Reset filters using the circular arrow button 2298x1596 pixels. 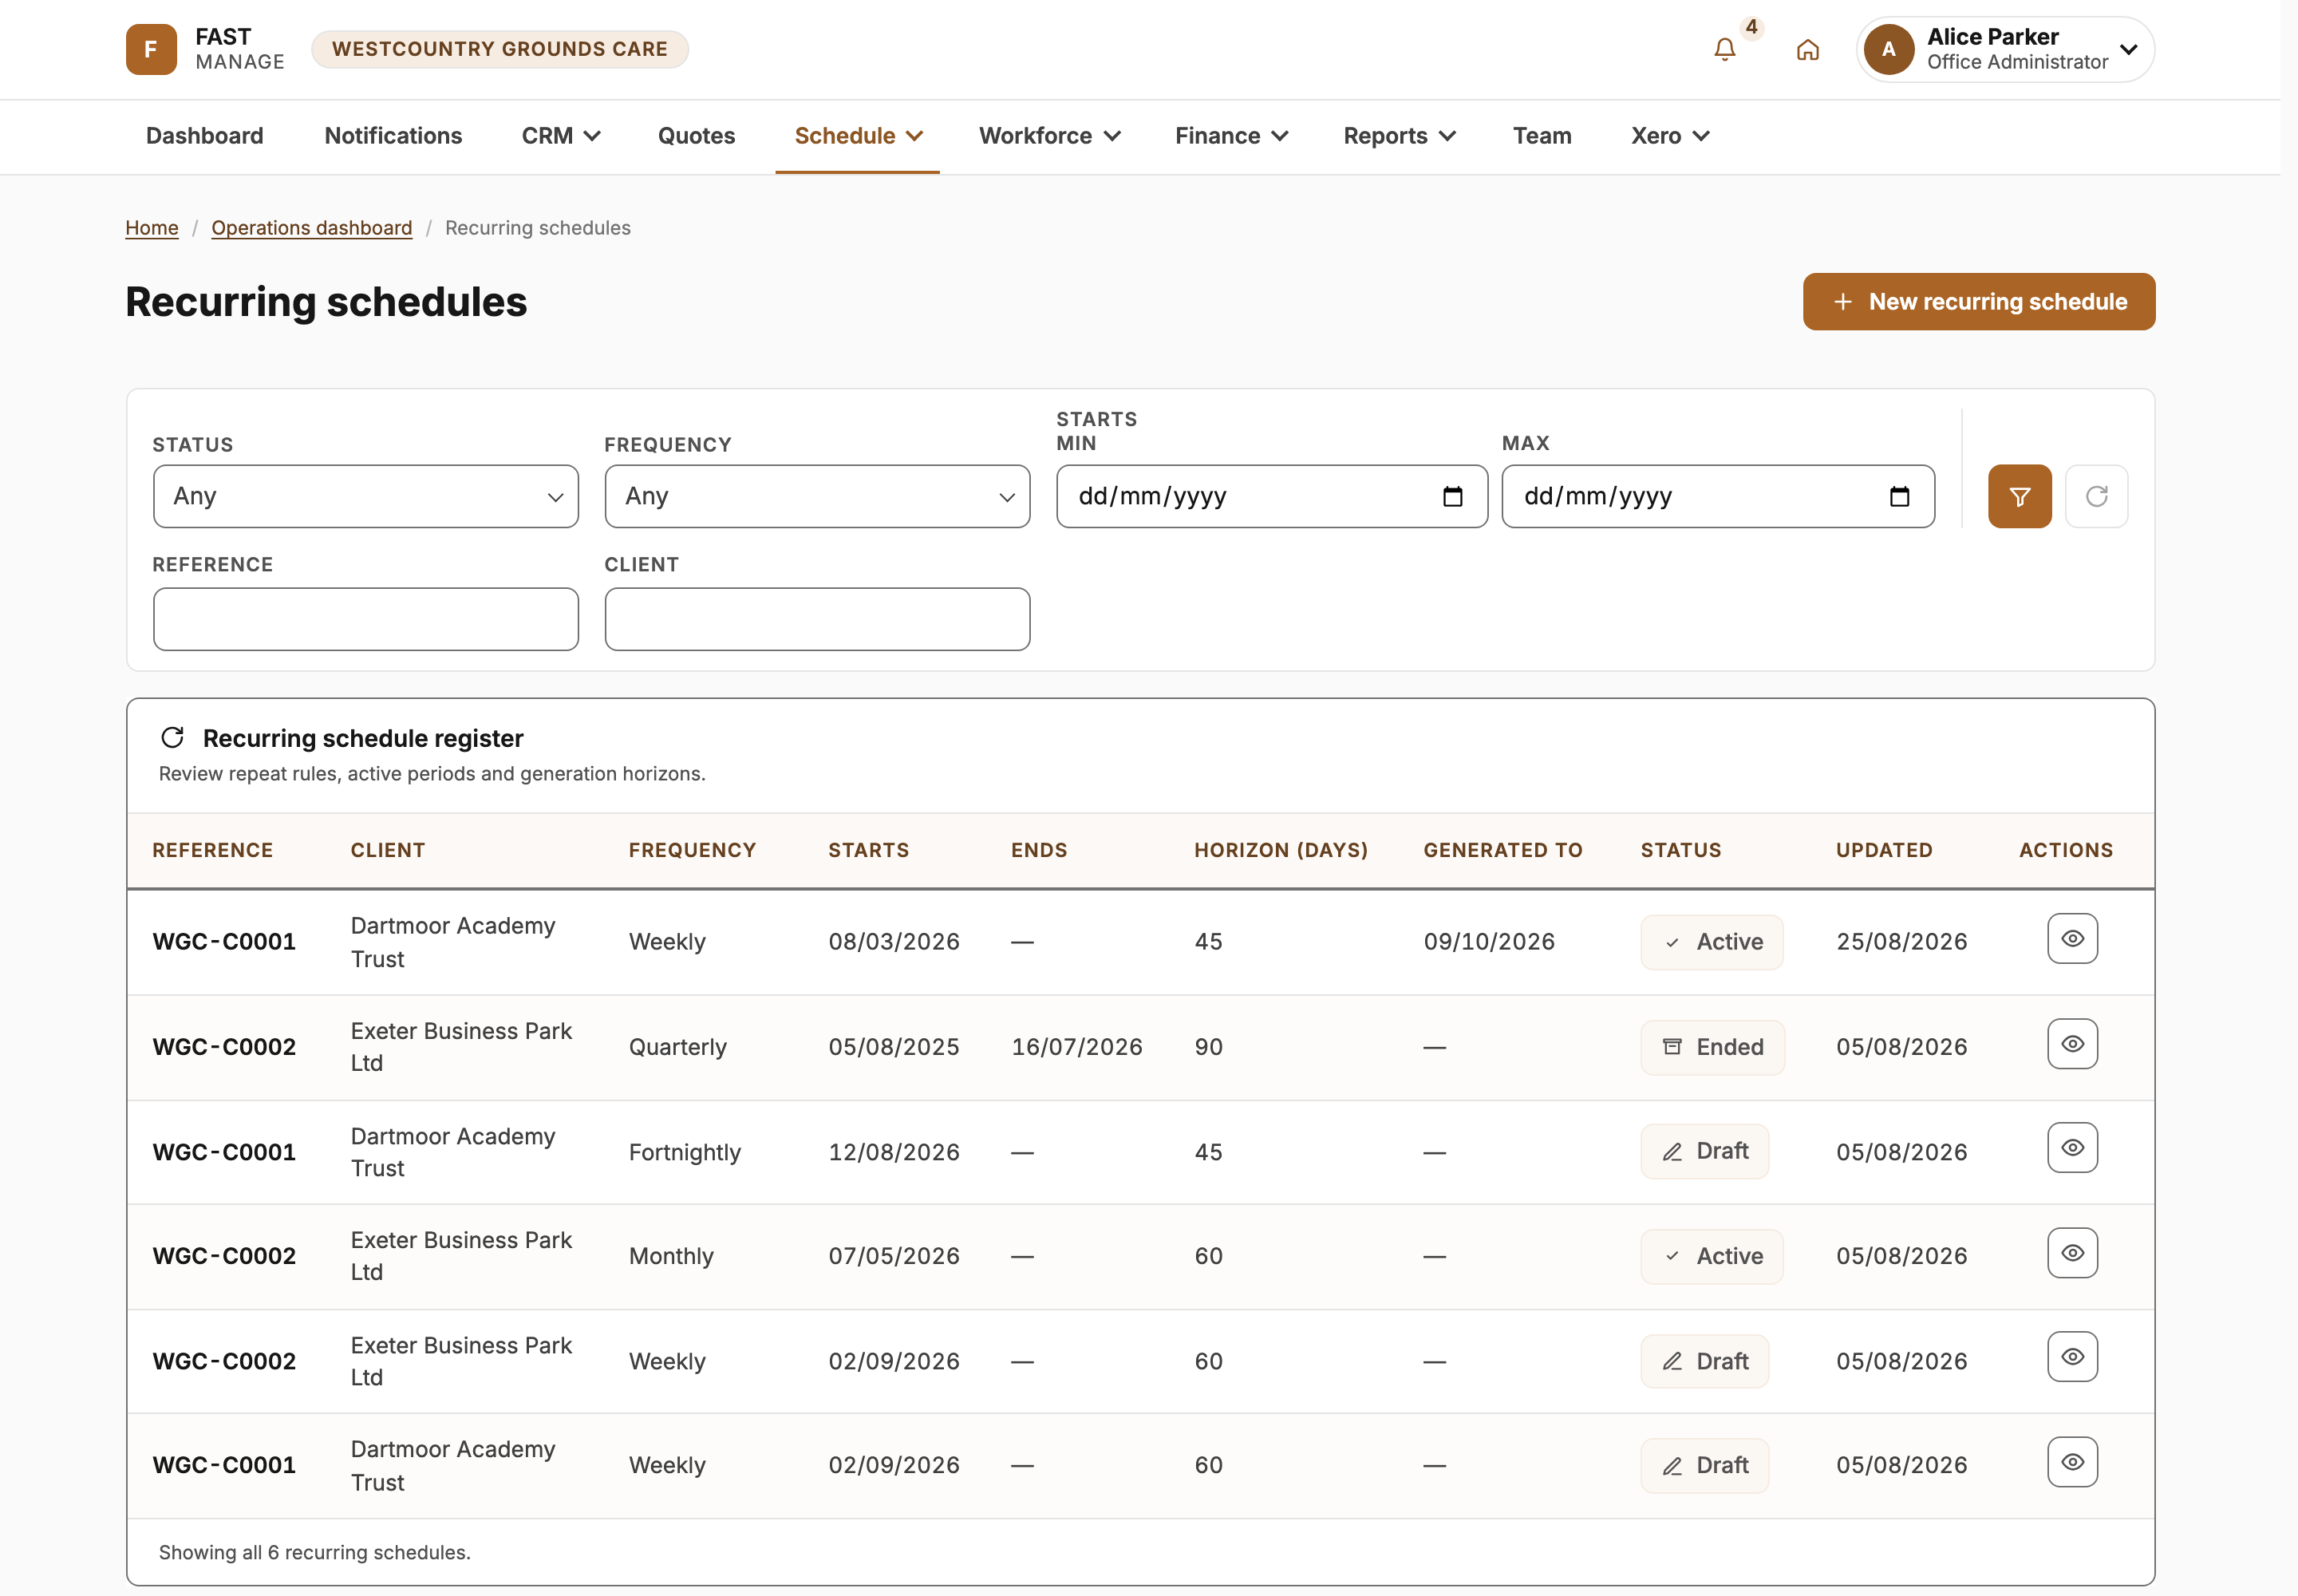click(2096, 496)
